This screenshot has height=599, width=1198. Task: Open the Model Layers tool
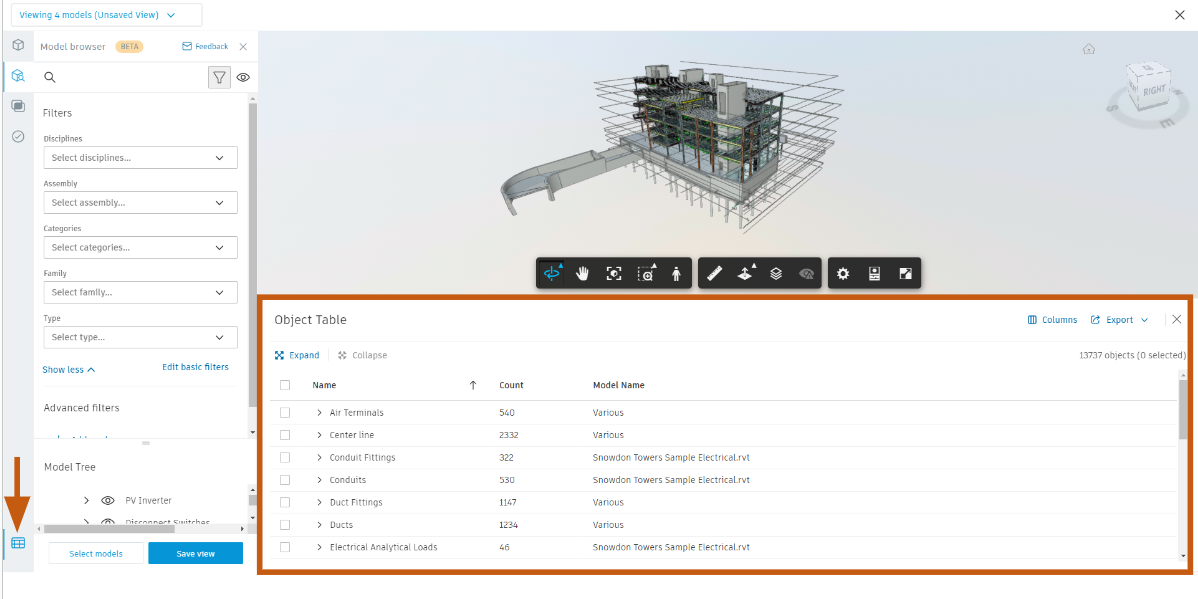pos(776,273)
